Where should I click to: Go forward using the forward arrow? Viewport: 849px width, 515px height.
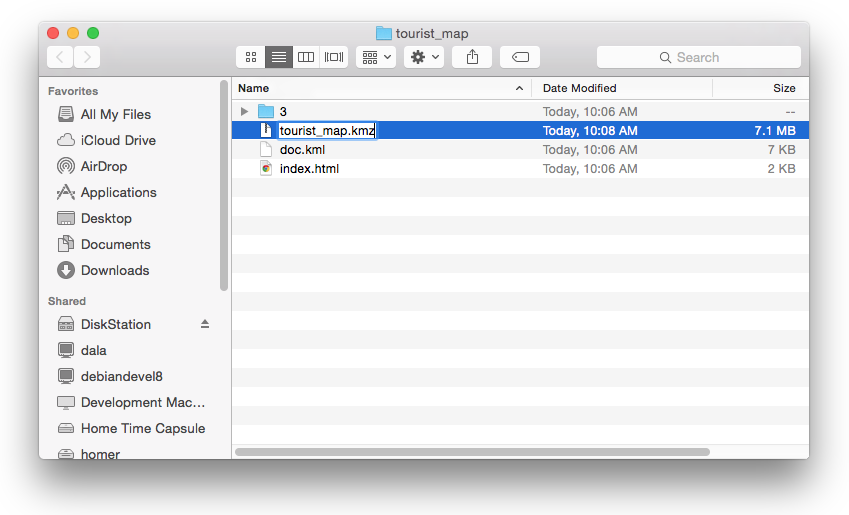[87, 57]
